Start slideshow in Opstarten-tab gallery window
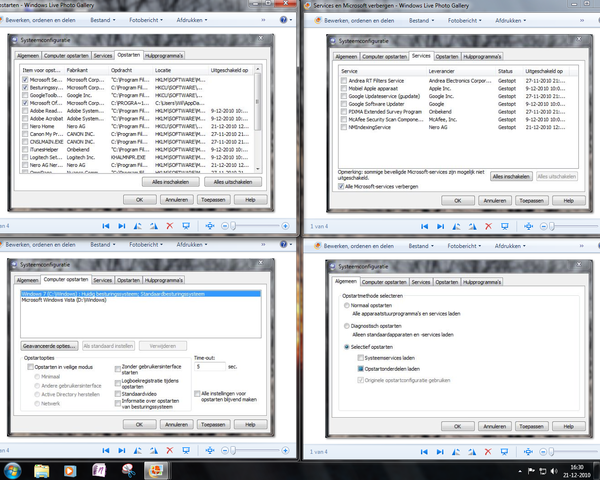 tap(186, 226)
